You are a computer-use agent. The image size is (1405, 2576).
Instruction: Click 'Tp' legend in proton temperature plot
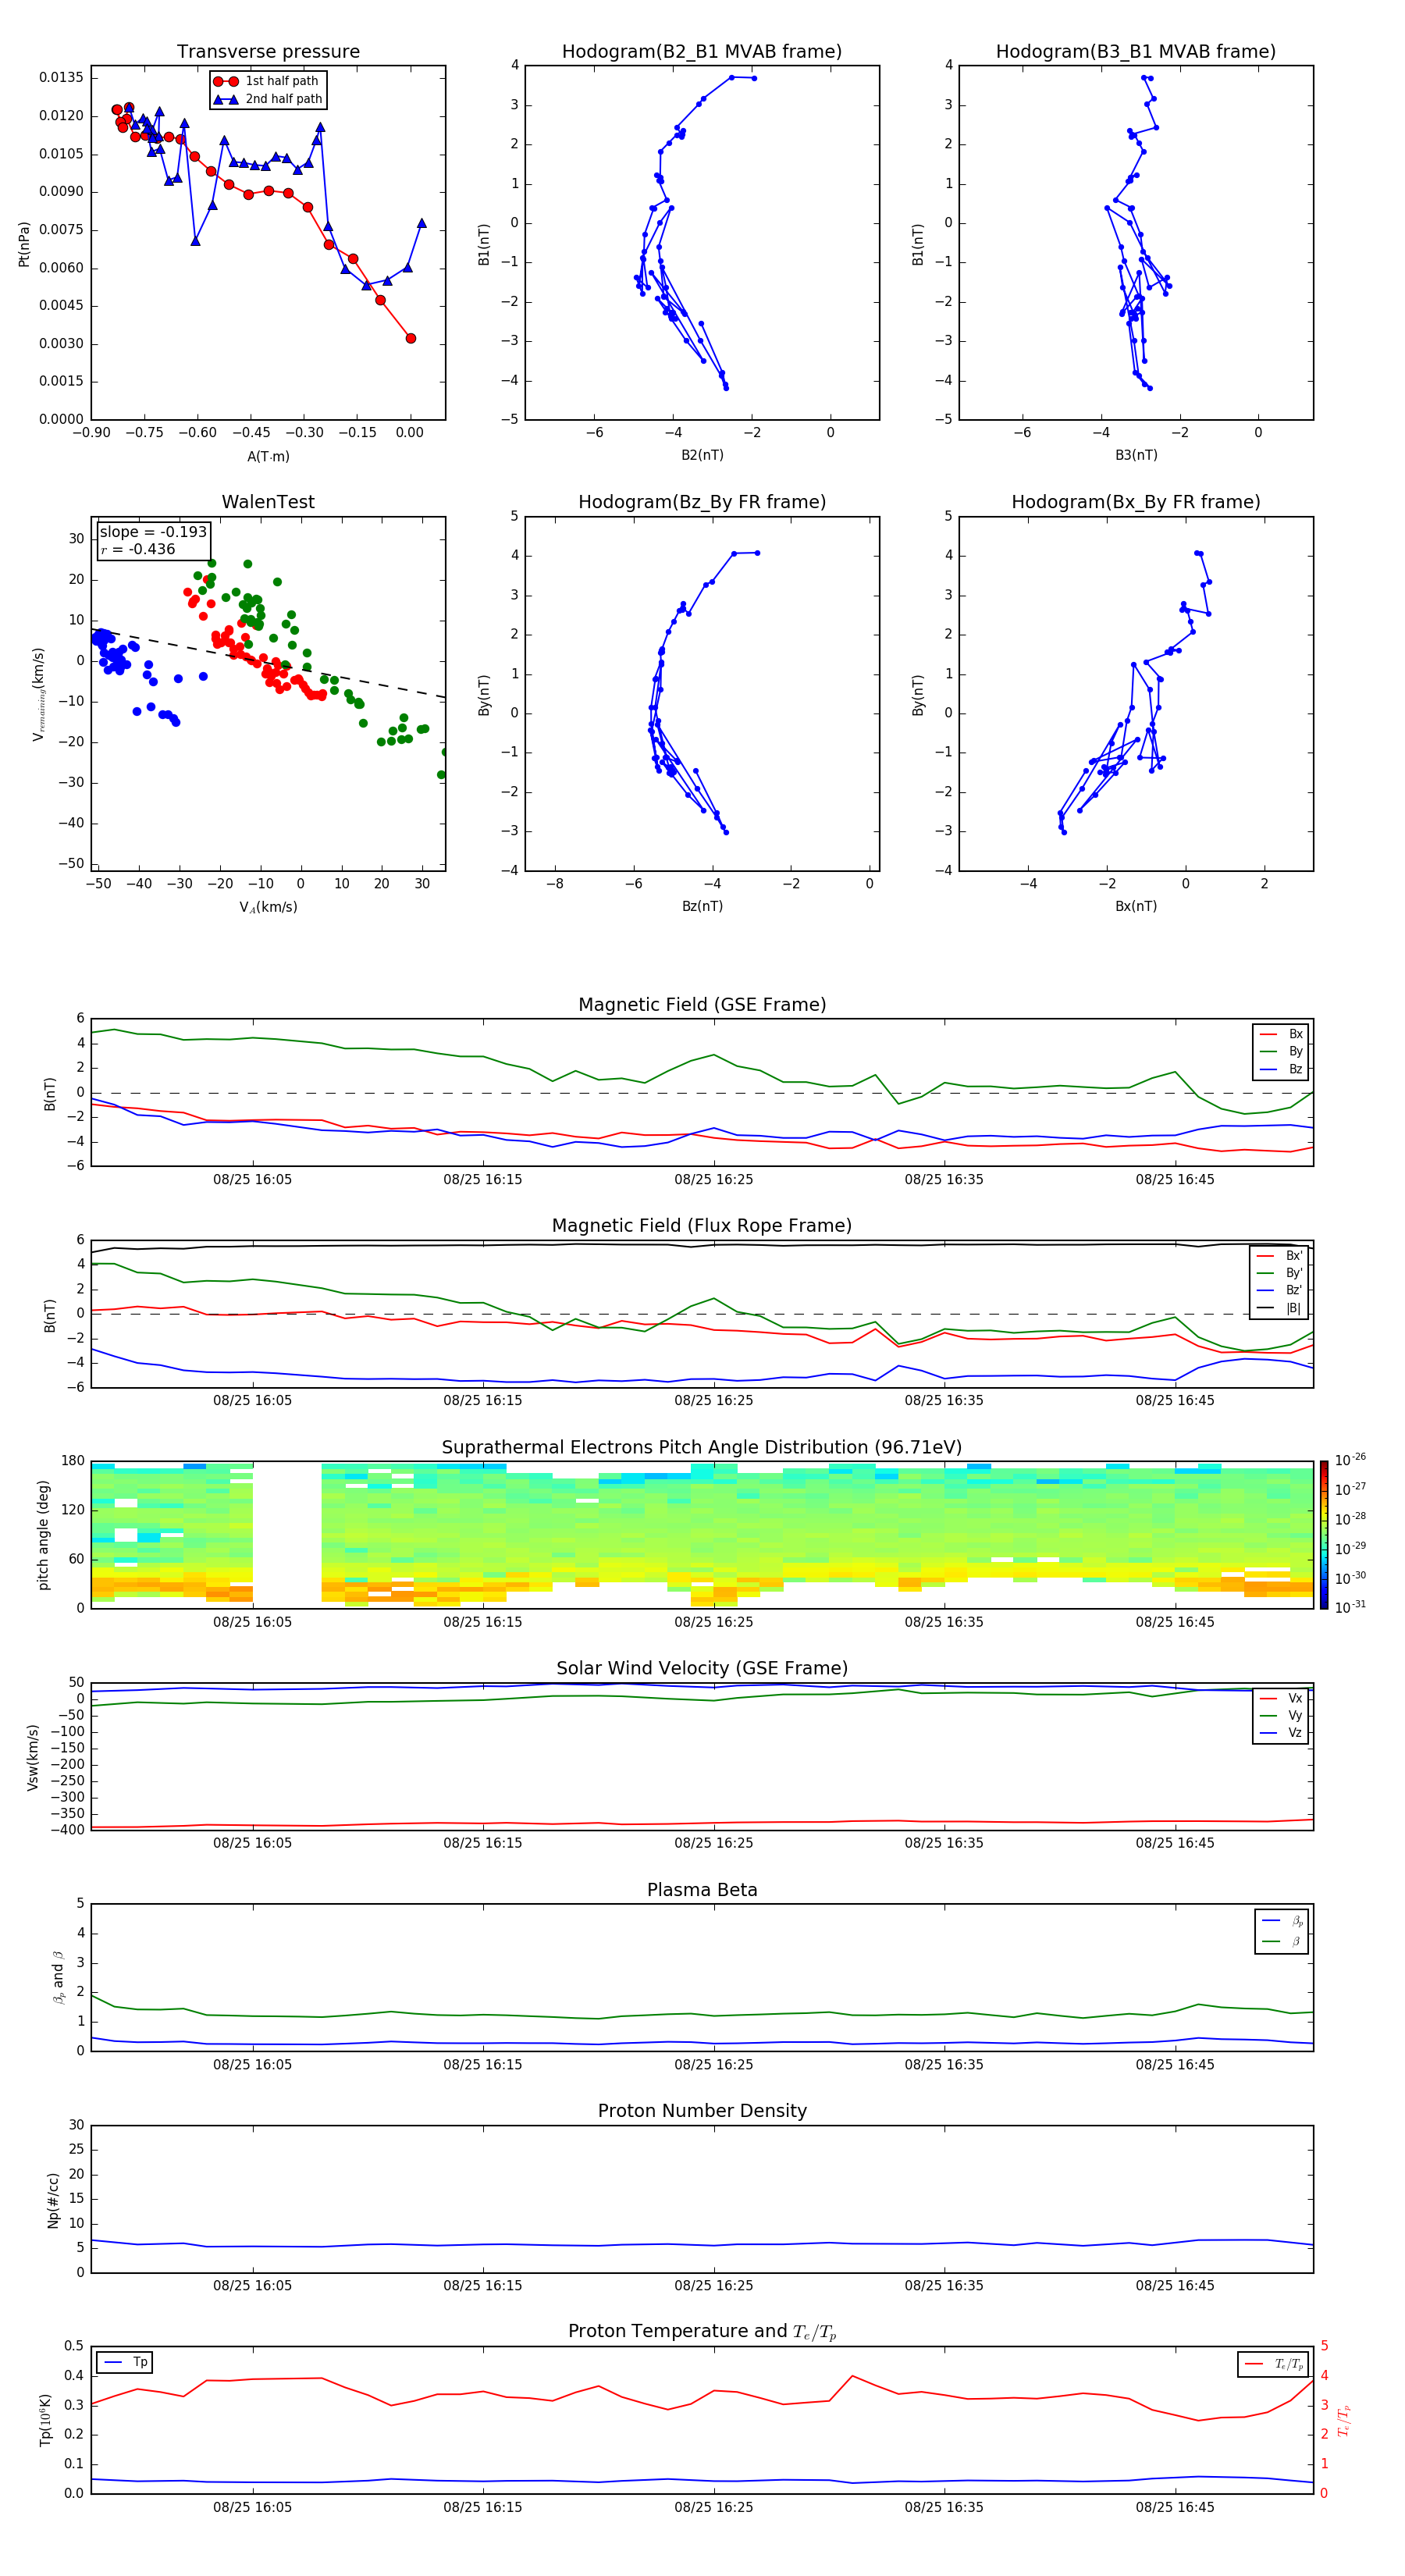click(x=126, y=2362)
